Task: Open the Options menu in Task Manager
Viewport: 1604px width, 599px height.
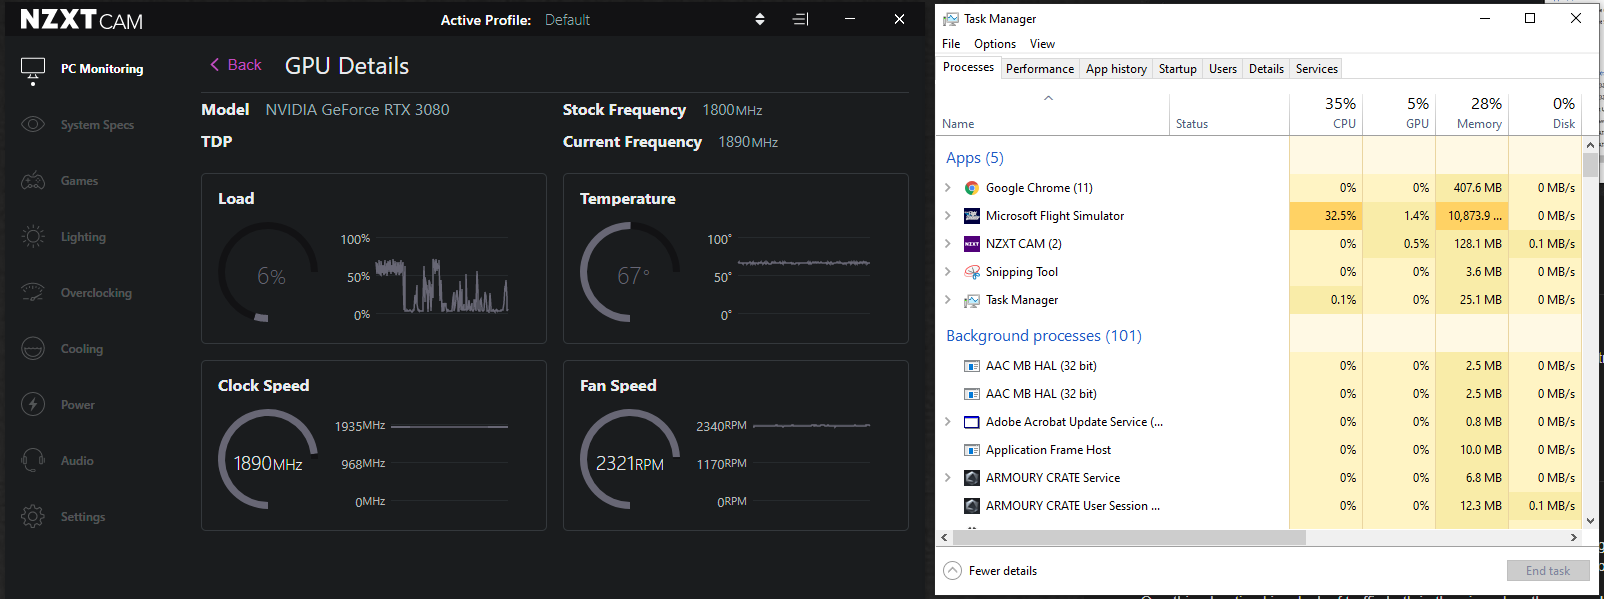Action: 994,44
